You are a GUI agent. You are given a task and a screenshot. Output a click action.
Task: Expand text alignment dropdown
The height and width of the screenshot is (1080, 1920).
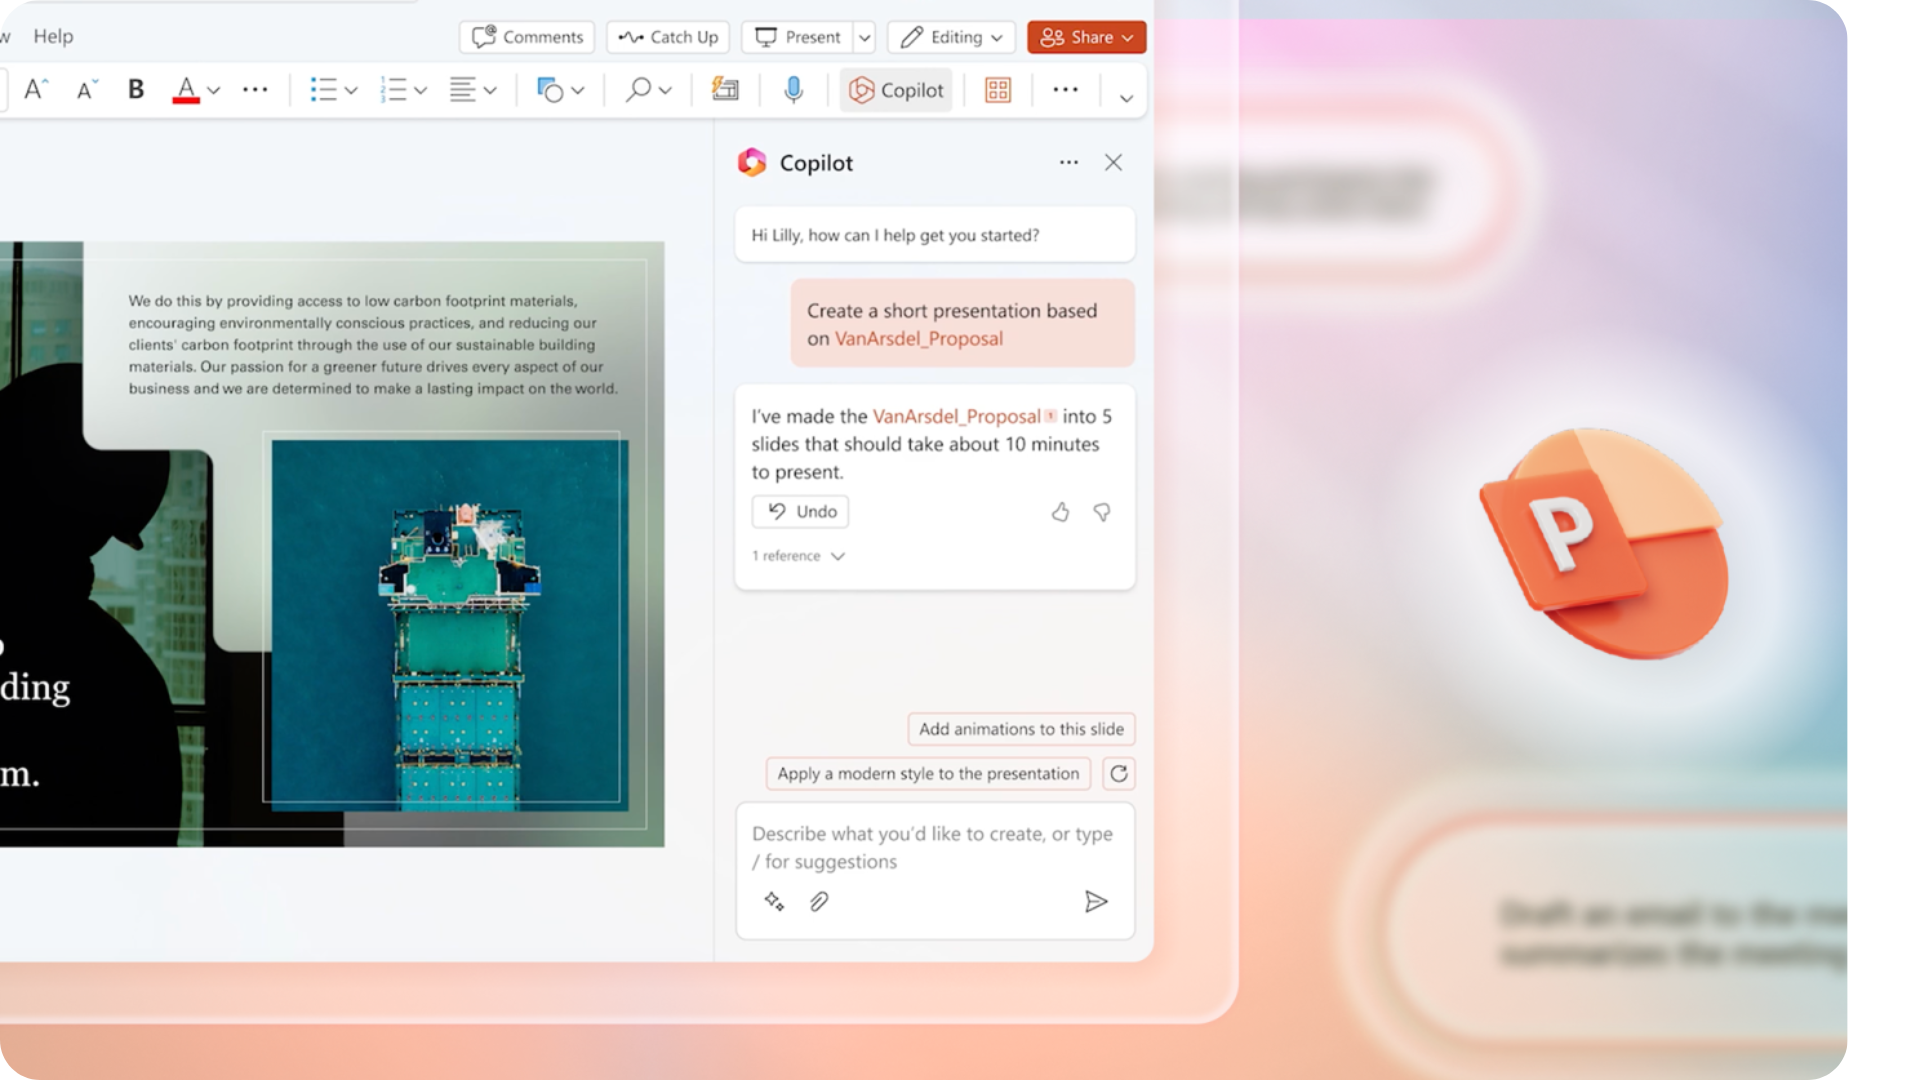(x=490, y=91)
